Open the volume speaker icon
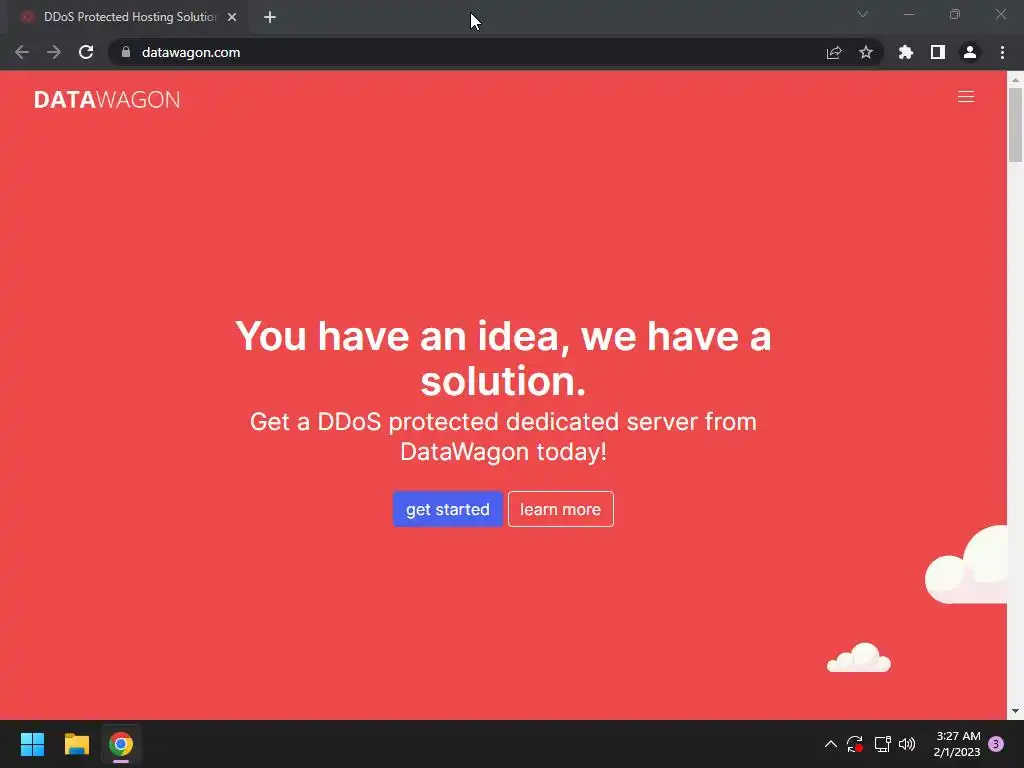The width and height of the screenshot is (1024, 768). point(907,744)
